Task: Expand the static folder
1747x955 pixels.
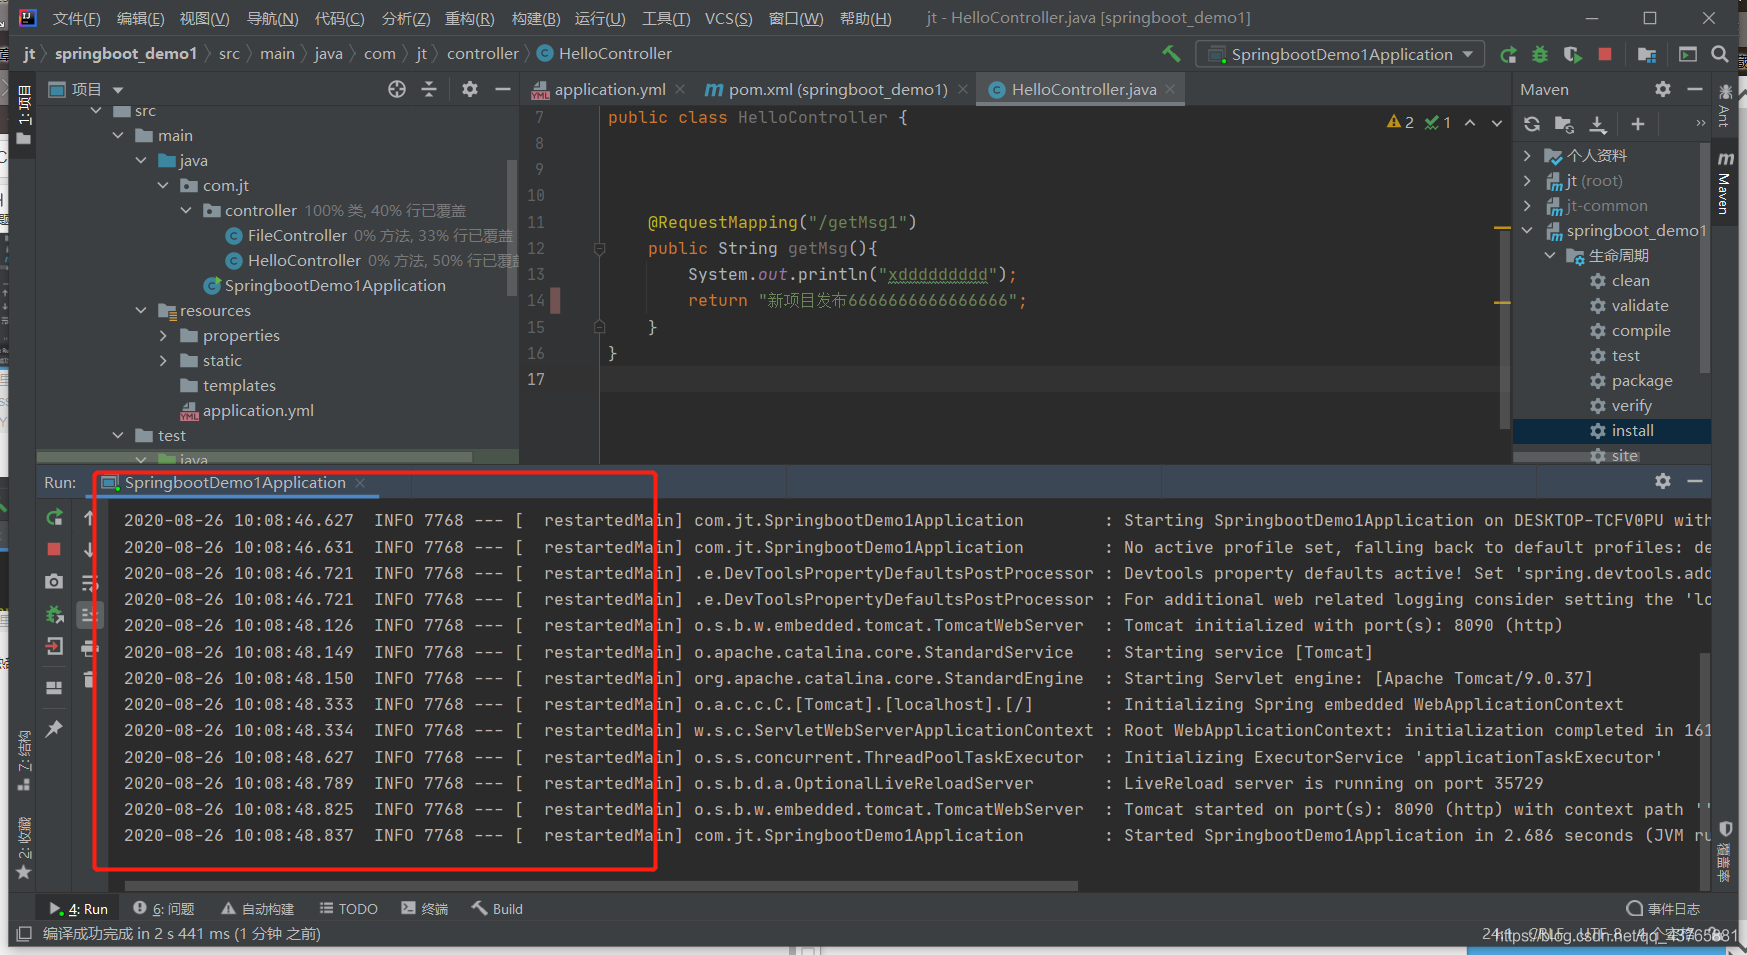Action: click(x=163, y=360)
